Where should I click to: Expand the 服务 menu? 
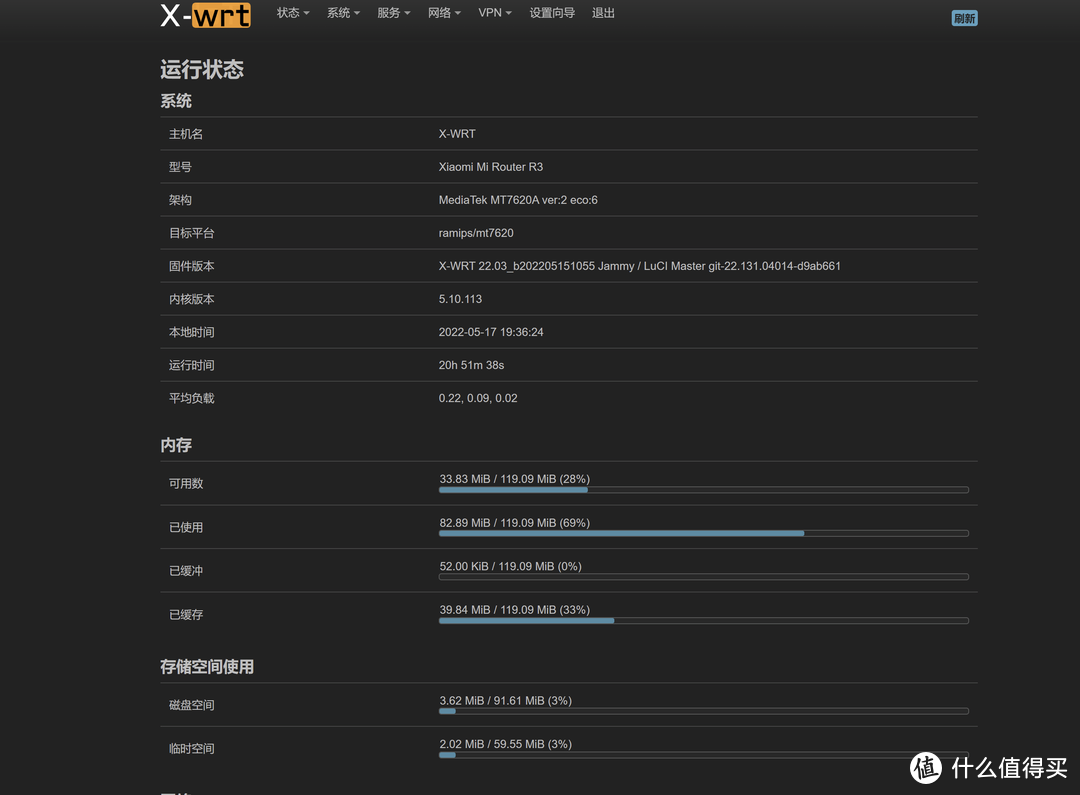coord(393,13)
